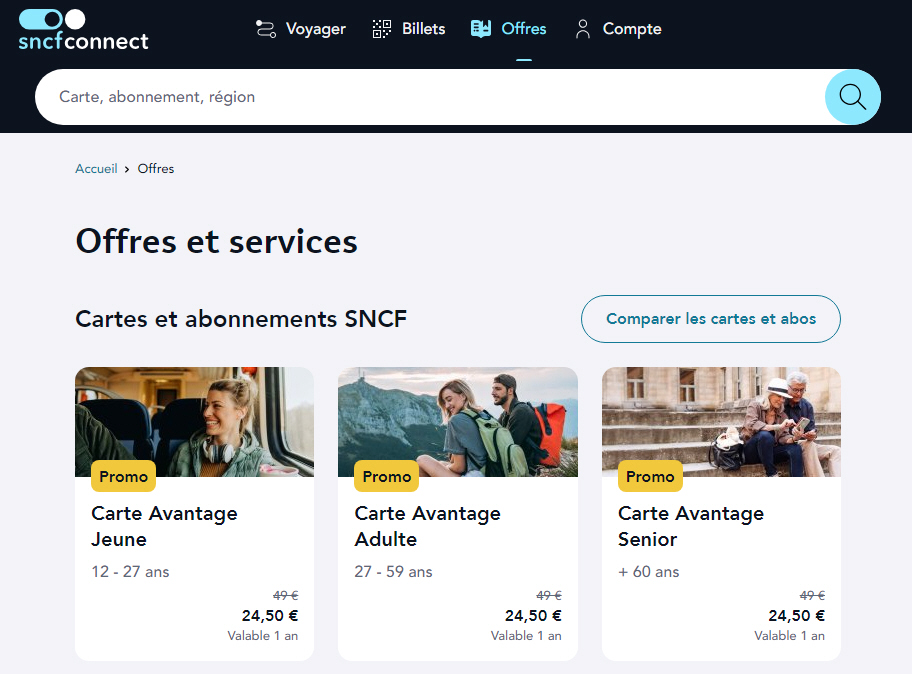The height and width of the screenshot is (674, 912).
Task: Open the Billets menu label
Action: pos(423,29)
